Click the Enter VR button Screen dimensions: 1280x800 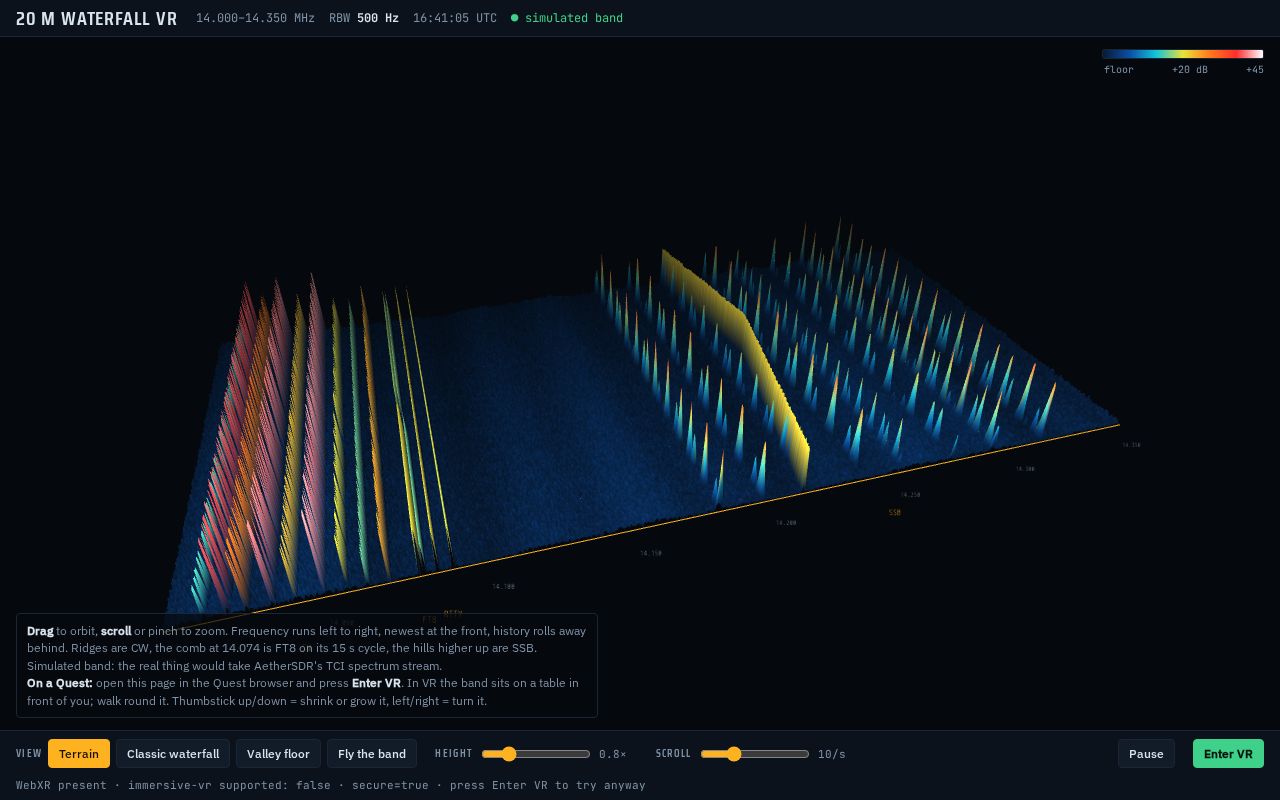point(1228,753)
